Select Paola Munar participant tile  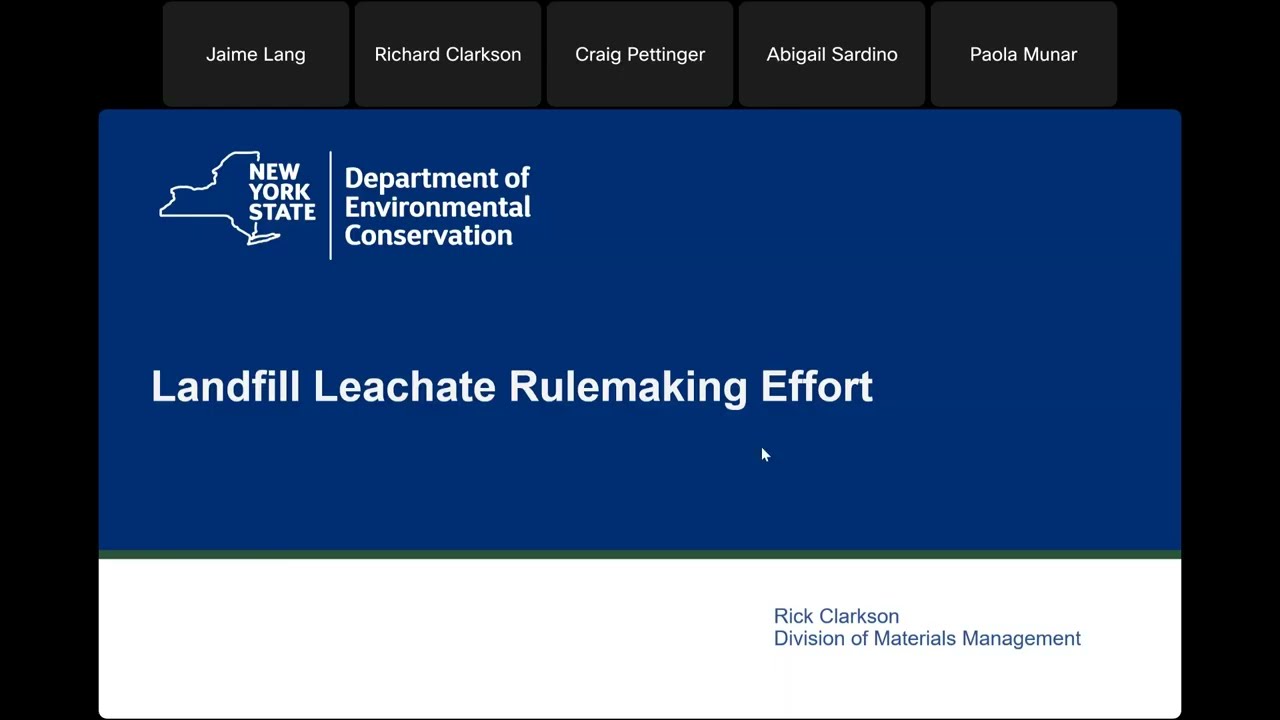(1023, 54)
